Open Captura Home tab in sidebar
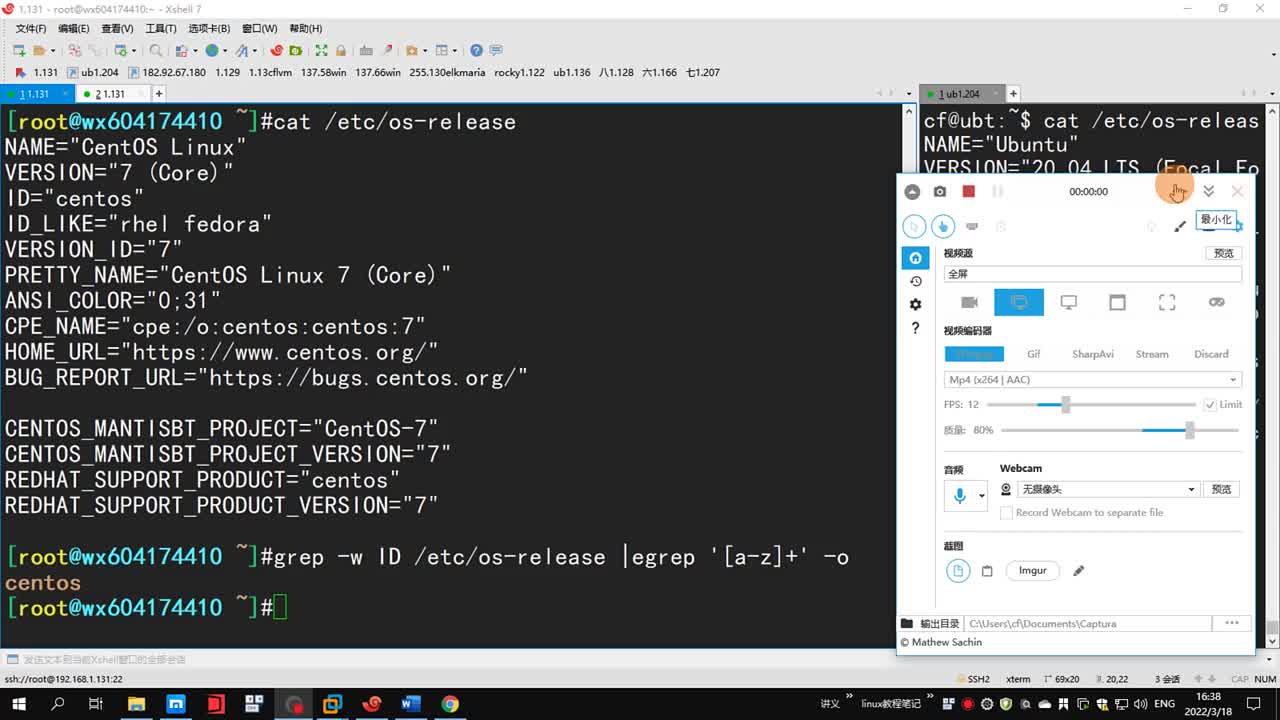The image size is (1280, 720). [x=915, y=258]
